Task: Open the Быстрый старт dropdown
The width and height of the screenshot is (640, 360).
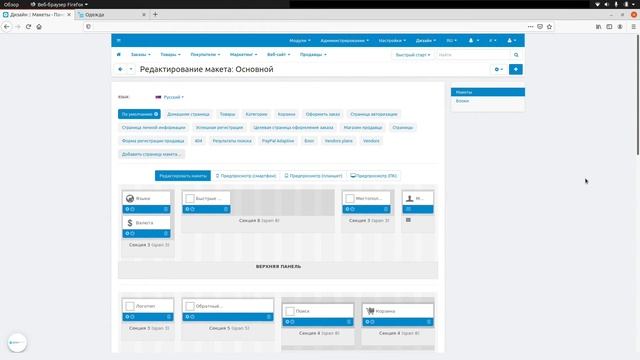Action: pyautogui.click(x=413, y=55)
